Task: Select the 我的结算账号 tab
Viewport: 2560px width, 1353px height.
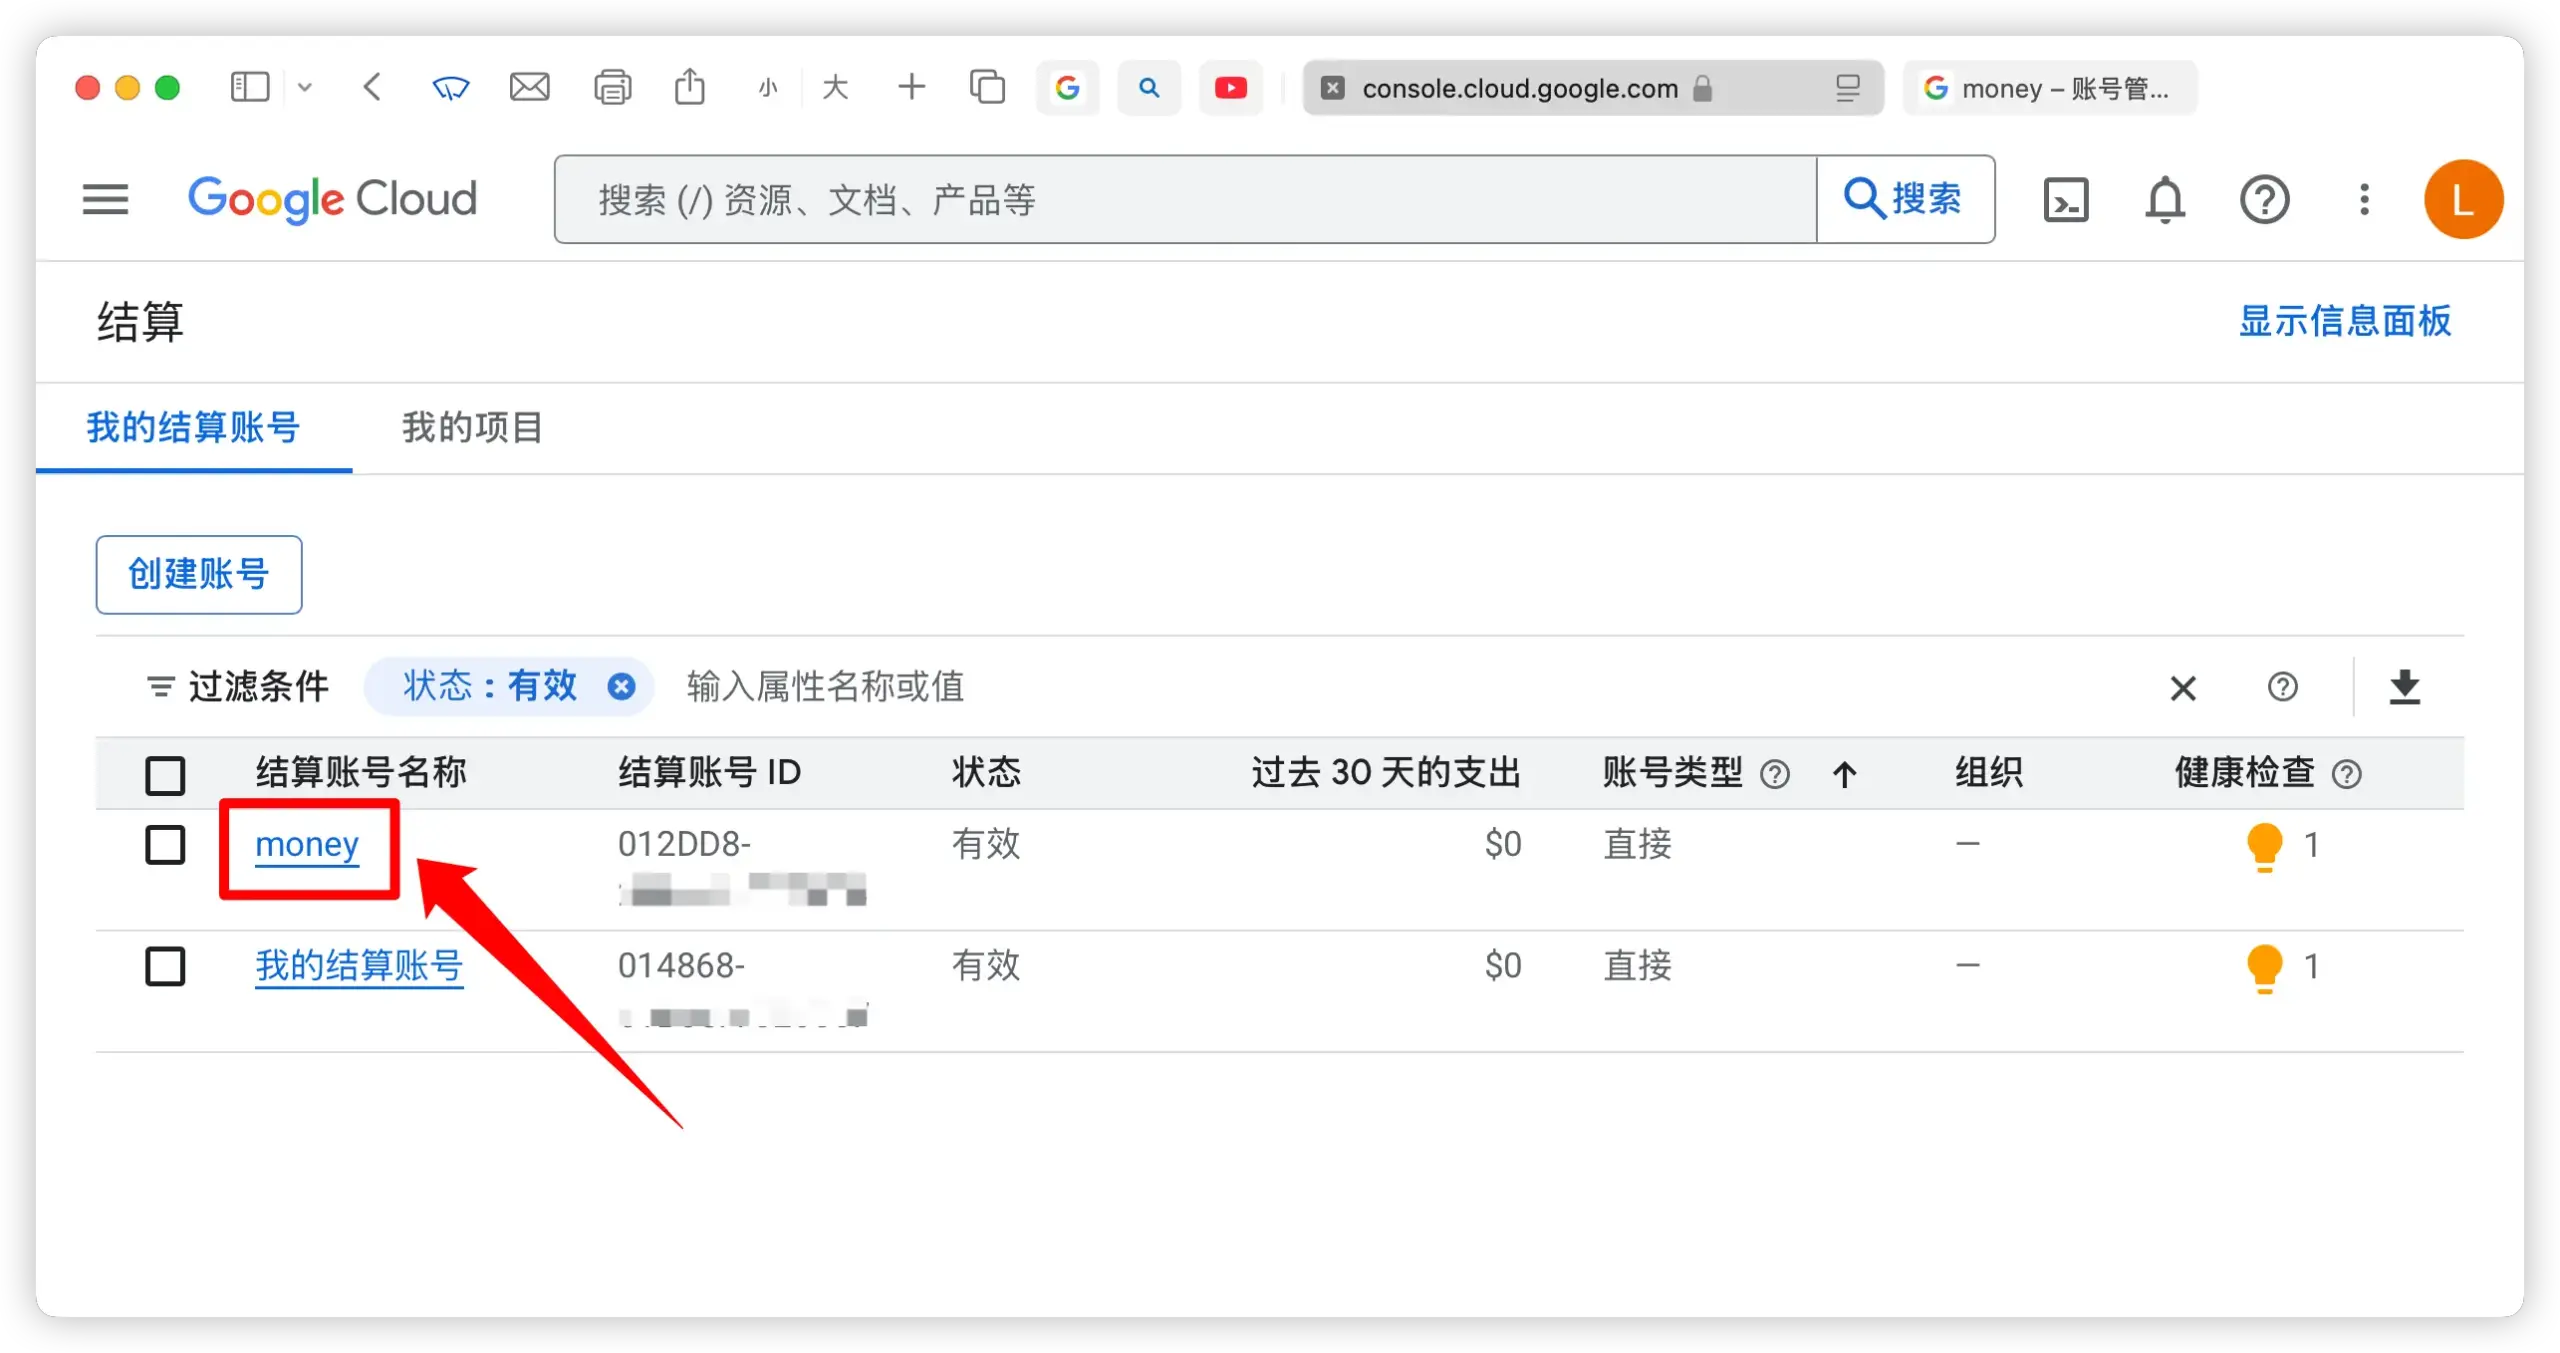Action: click(x=193, y=428)
